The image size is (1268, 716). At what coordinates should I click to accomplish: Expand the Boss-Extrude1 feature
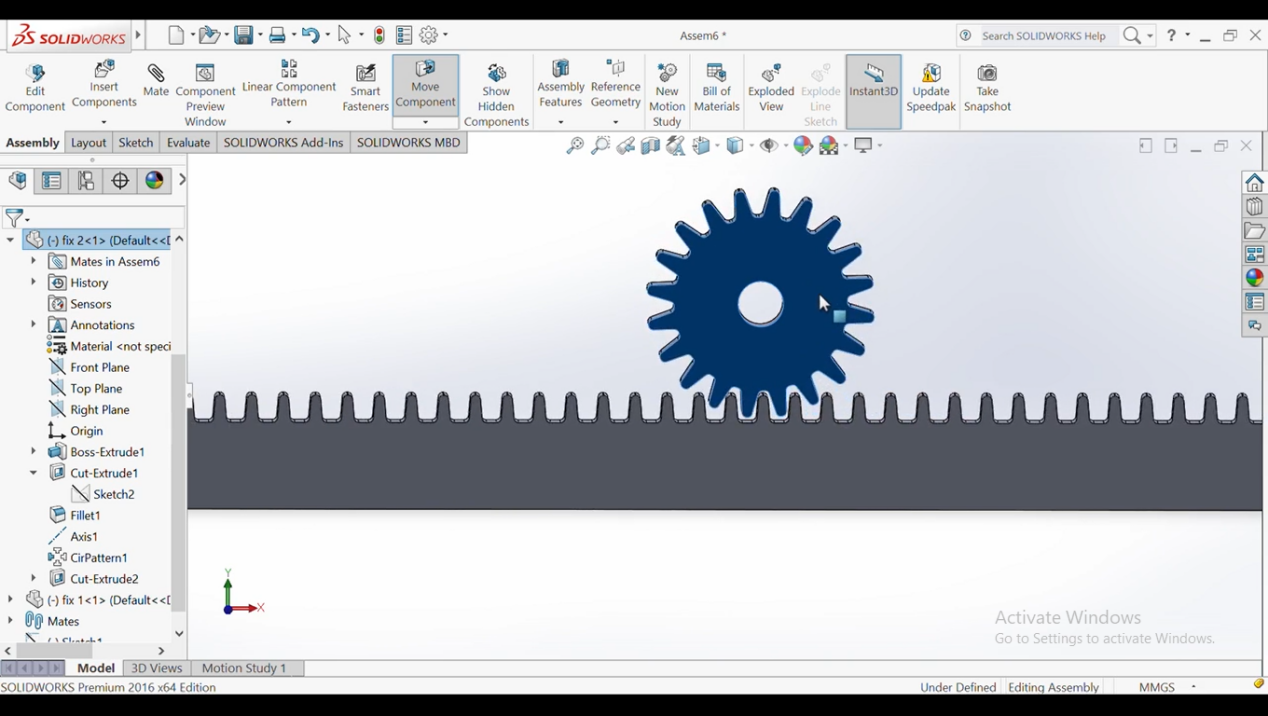point(34,452)
